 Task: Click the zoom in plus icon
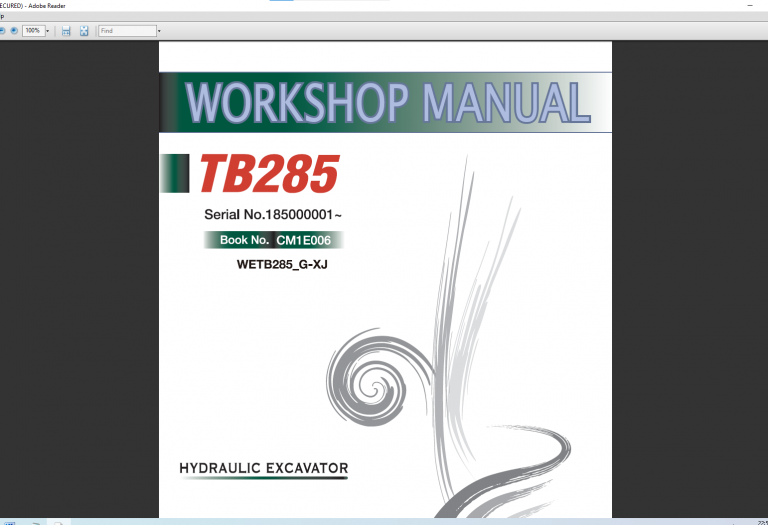tap(14, 31)
